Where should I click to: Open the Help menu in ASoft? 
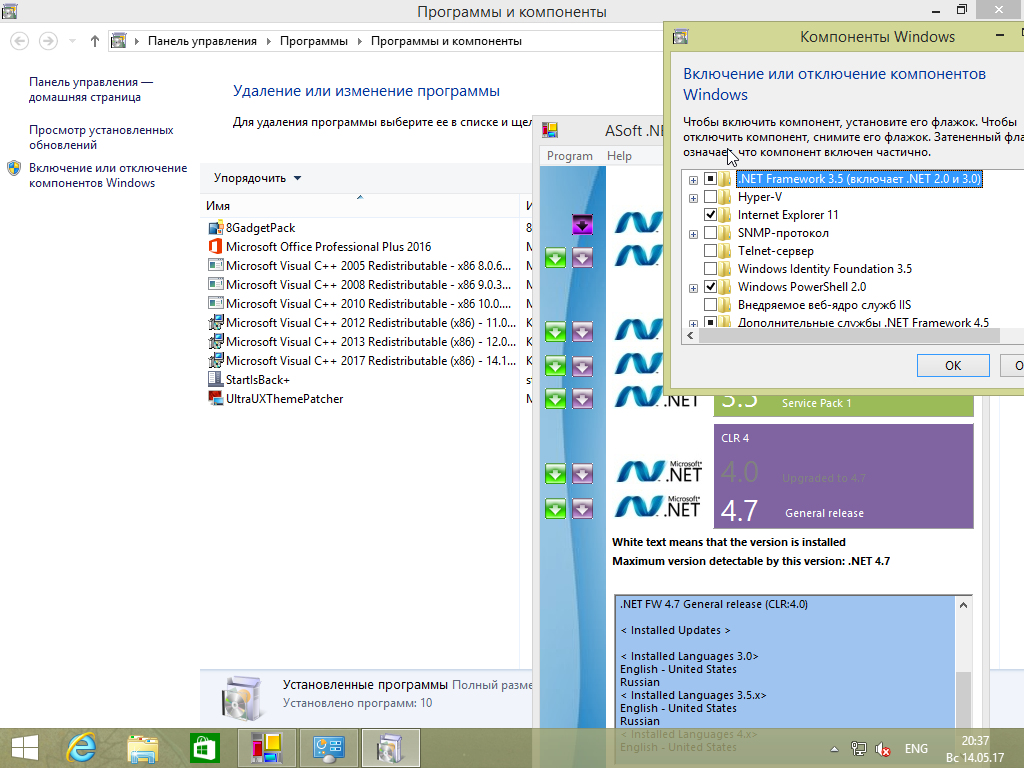(619, 156)
